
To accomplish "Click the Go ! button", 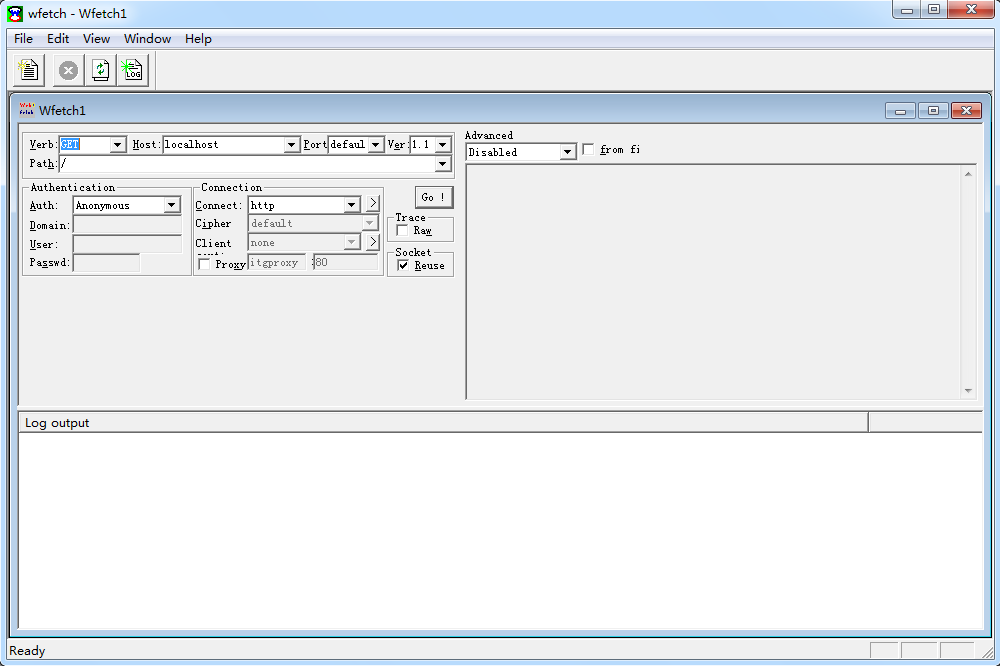I will [x=434, y=197].
